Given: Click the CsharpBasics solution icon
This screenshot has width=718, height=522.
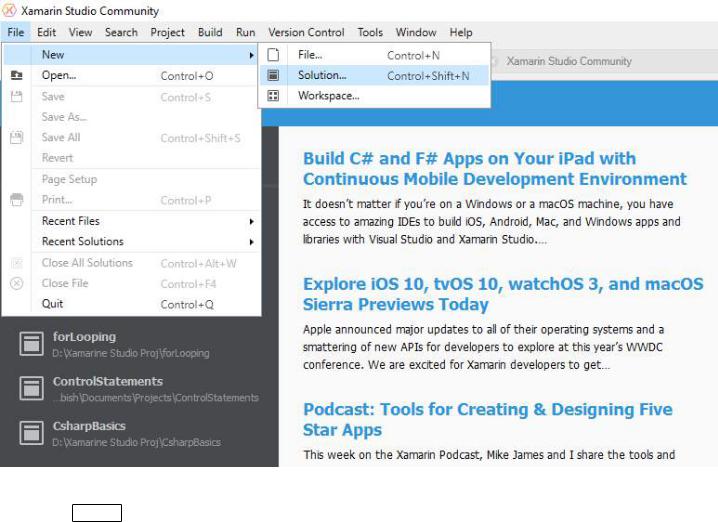Looking at the screenshot, I should click(32, 433).
